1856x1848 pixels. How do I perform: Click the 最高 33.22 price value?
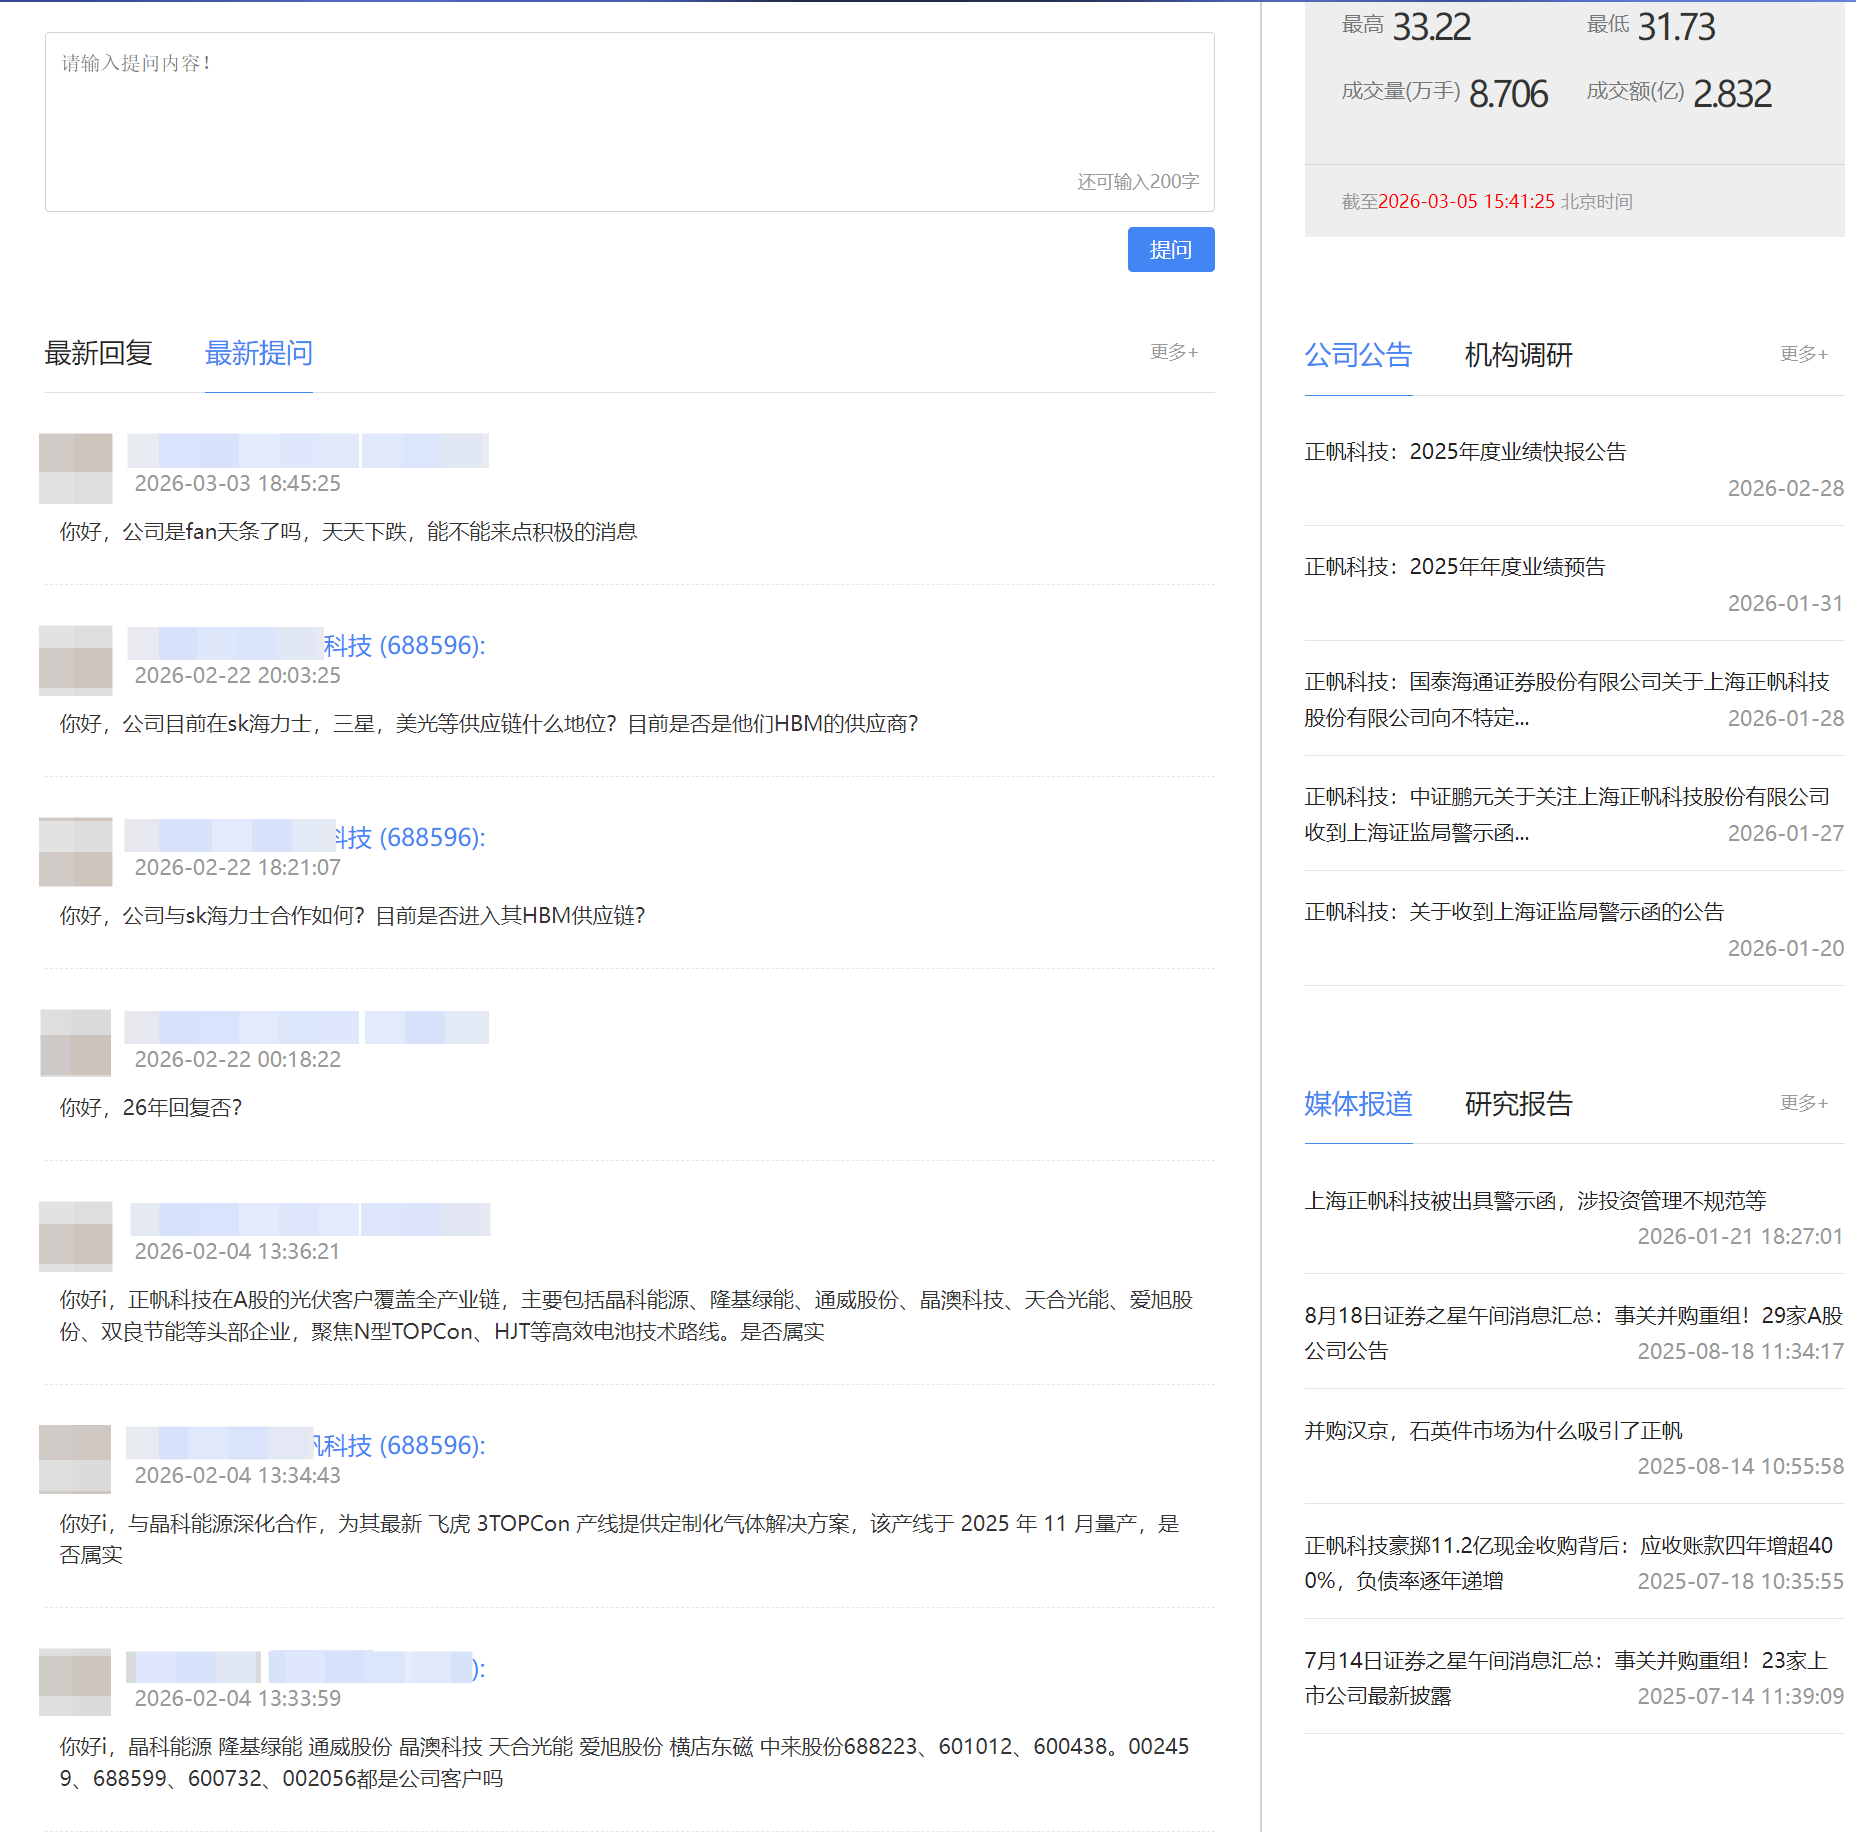[x=1432, y=27]
